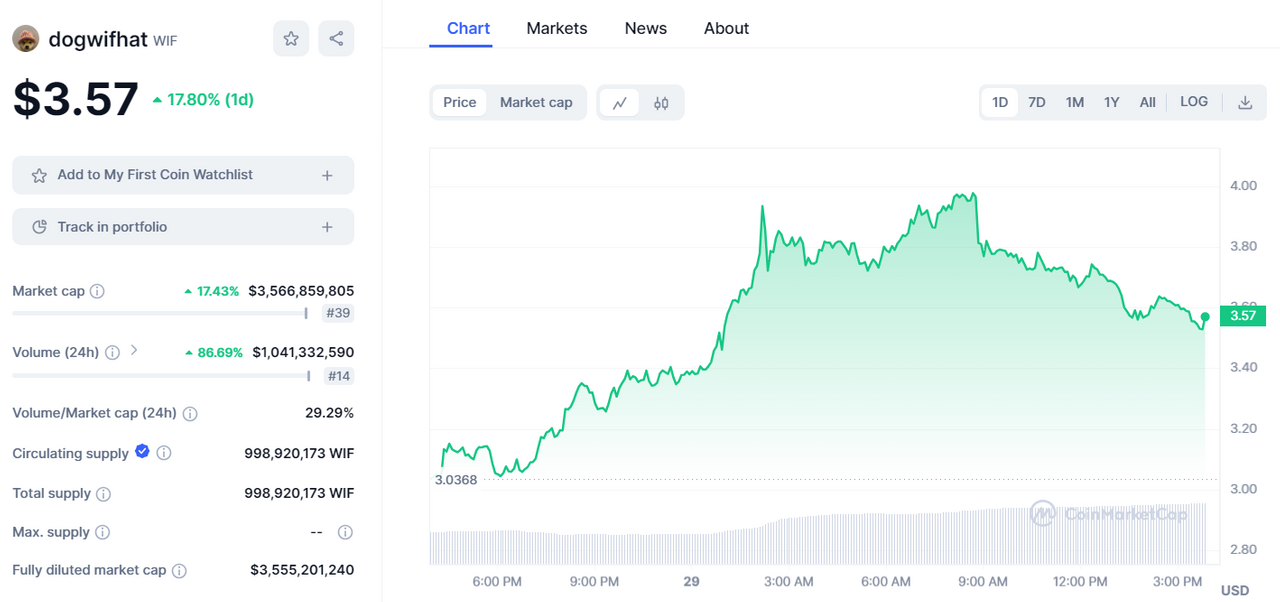Show Circulating supply info tooltip
Viewport: 1280px width, 602px height.
pos(164,453)
